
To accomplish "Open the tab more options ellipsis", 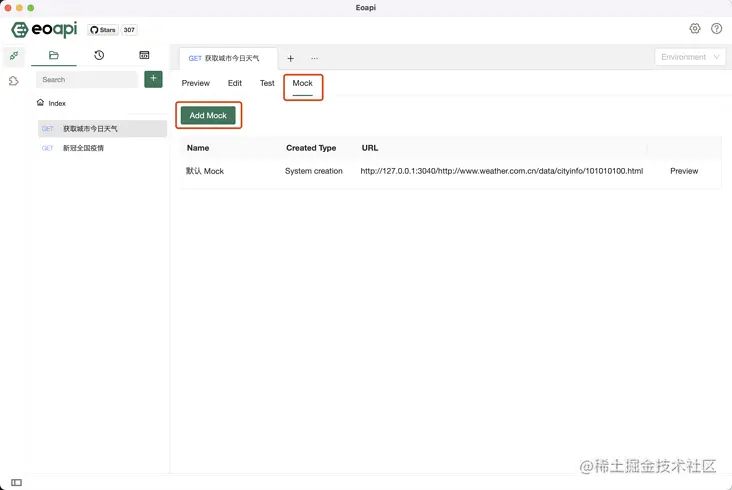I will pyautogui.click(x=314, y=58).
